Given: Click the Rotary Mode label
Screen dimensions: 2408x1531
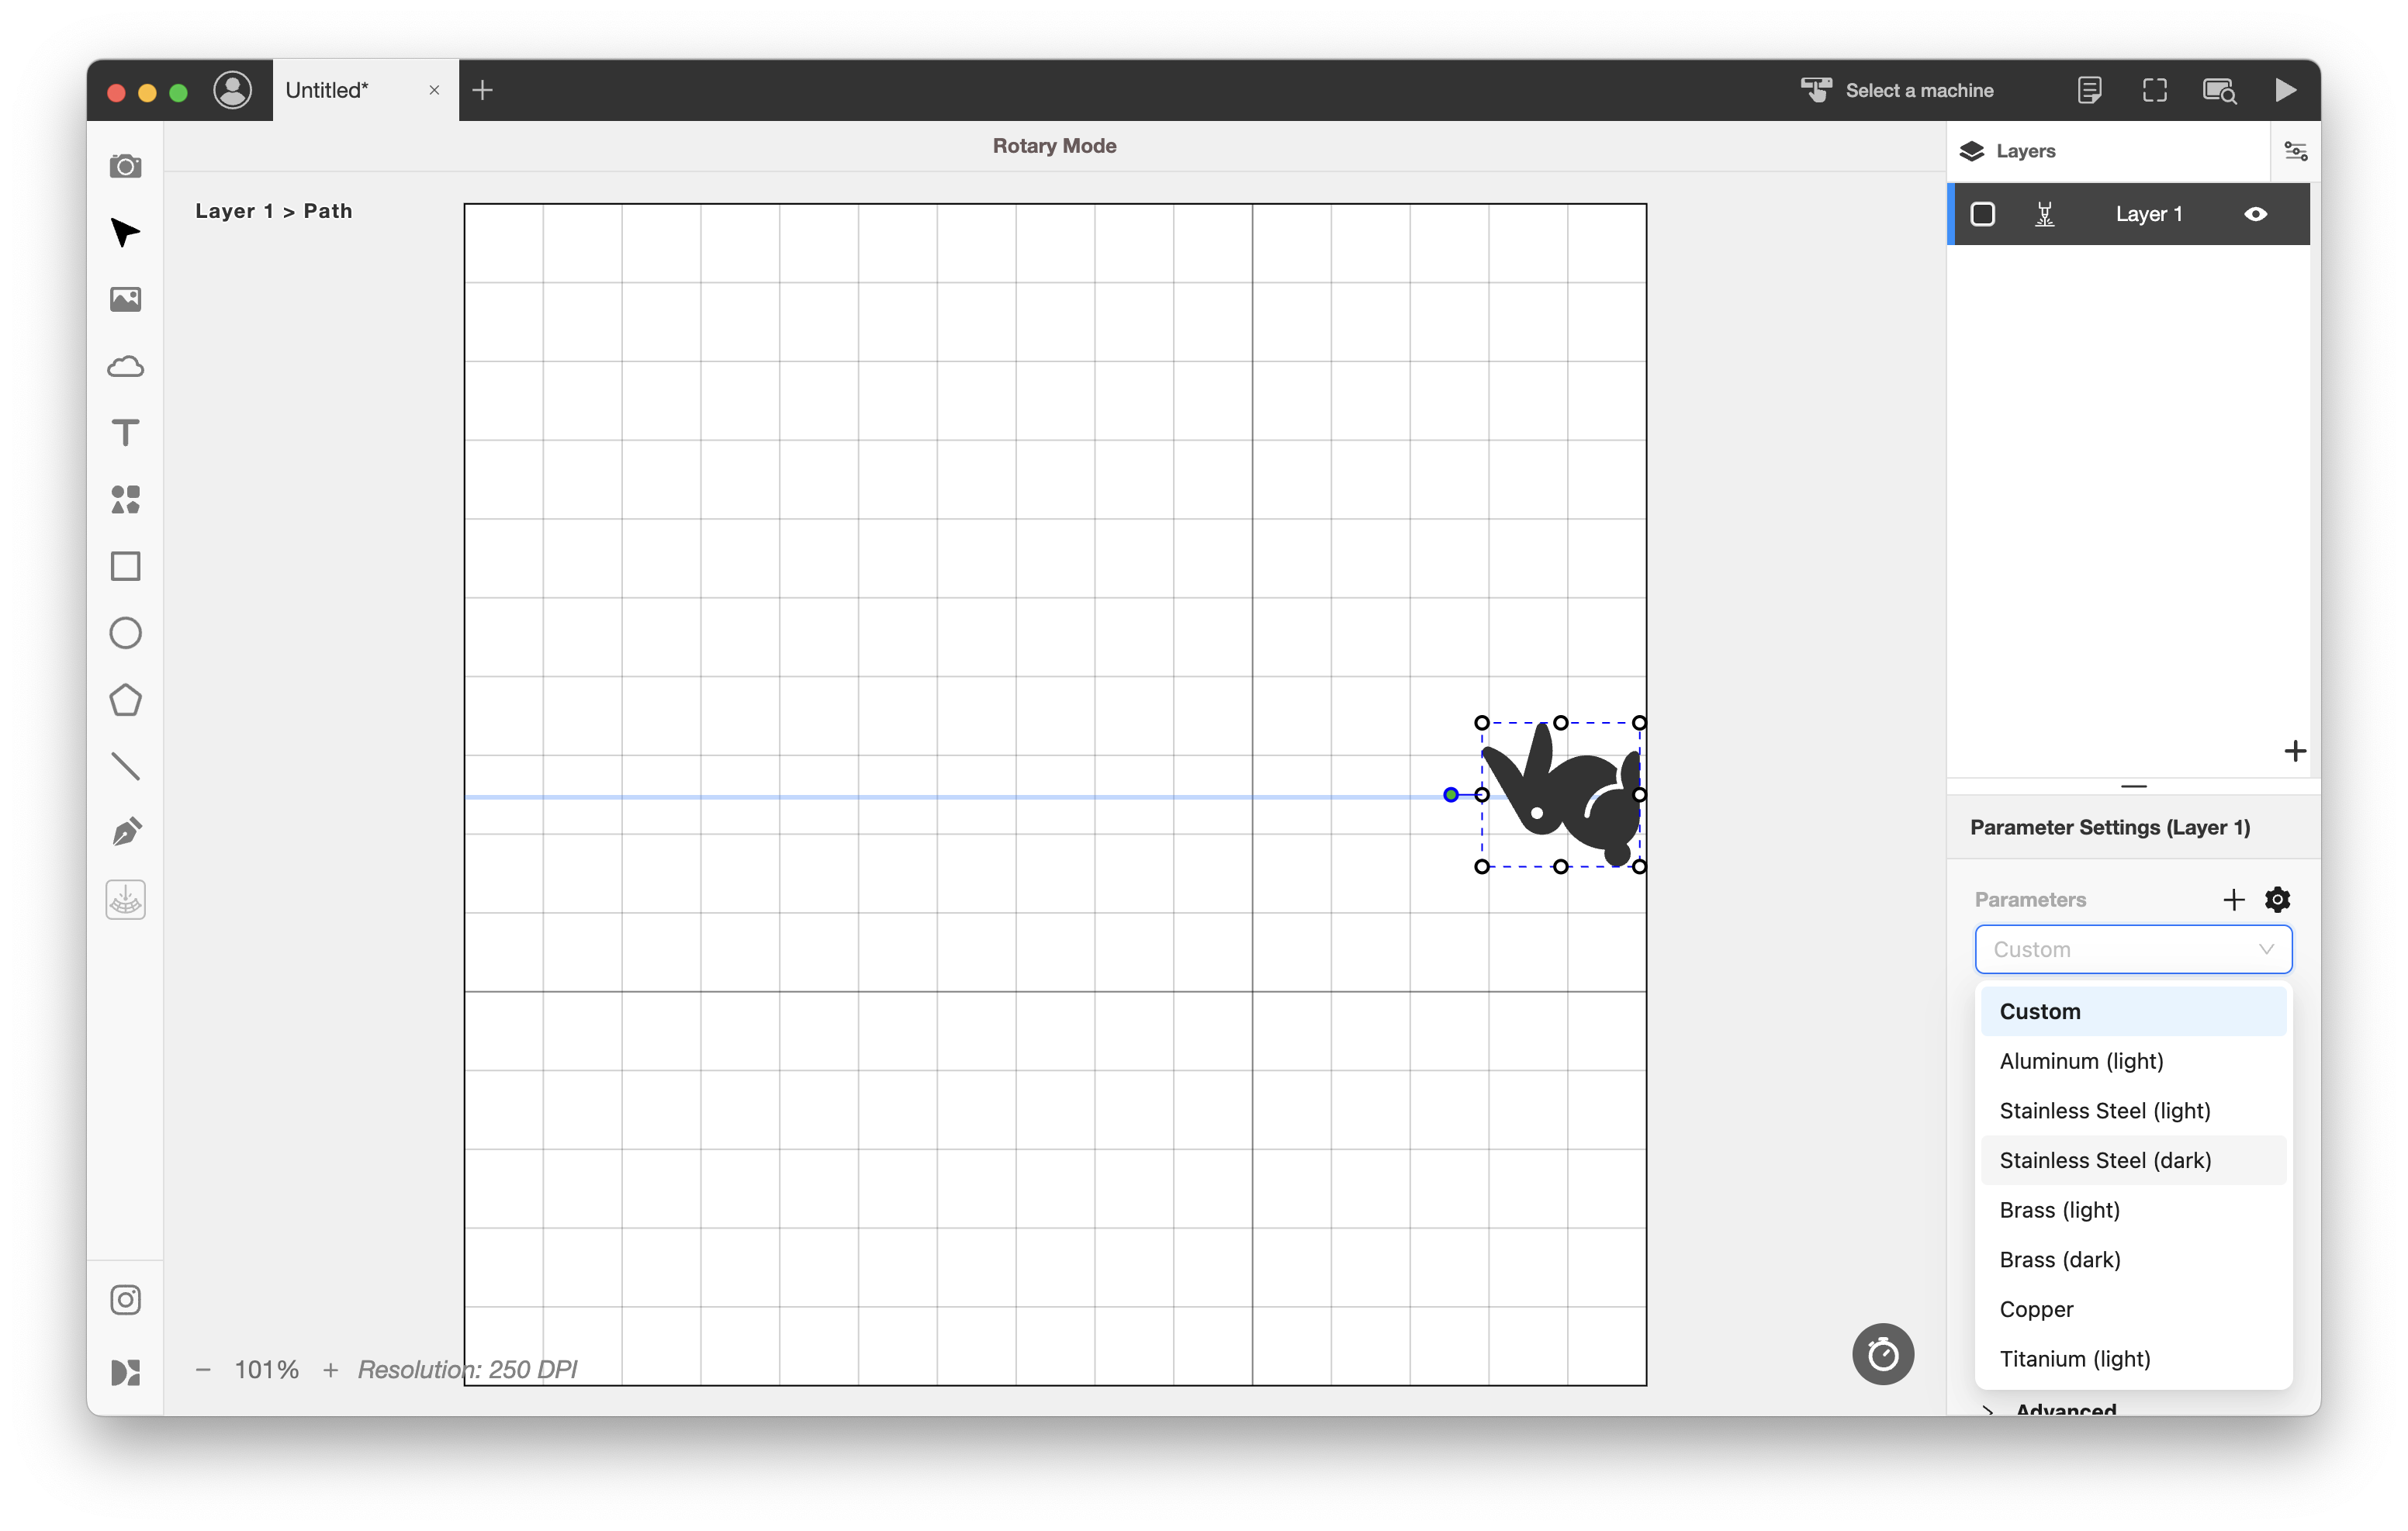Looking at the screenshot, I should 1054,146.
